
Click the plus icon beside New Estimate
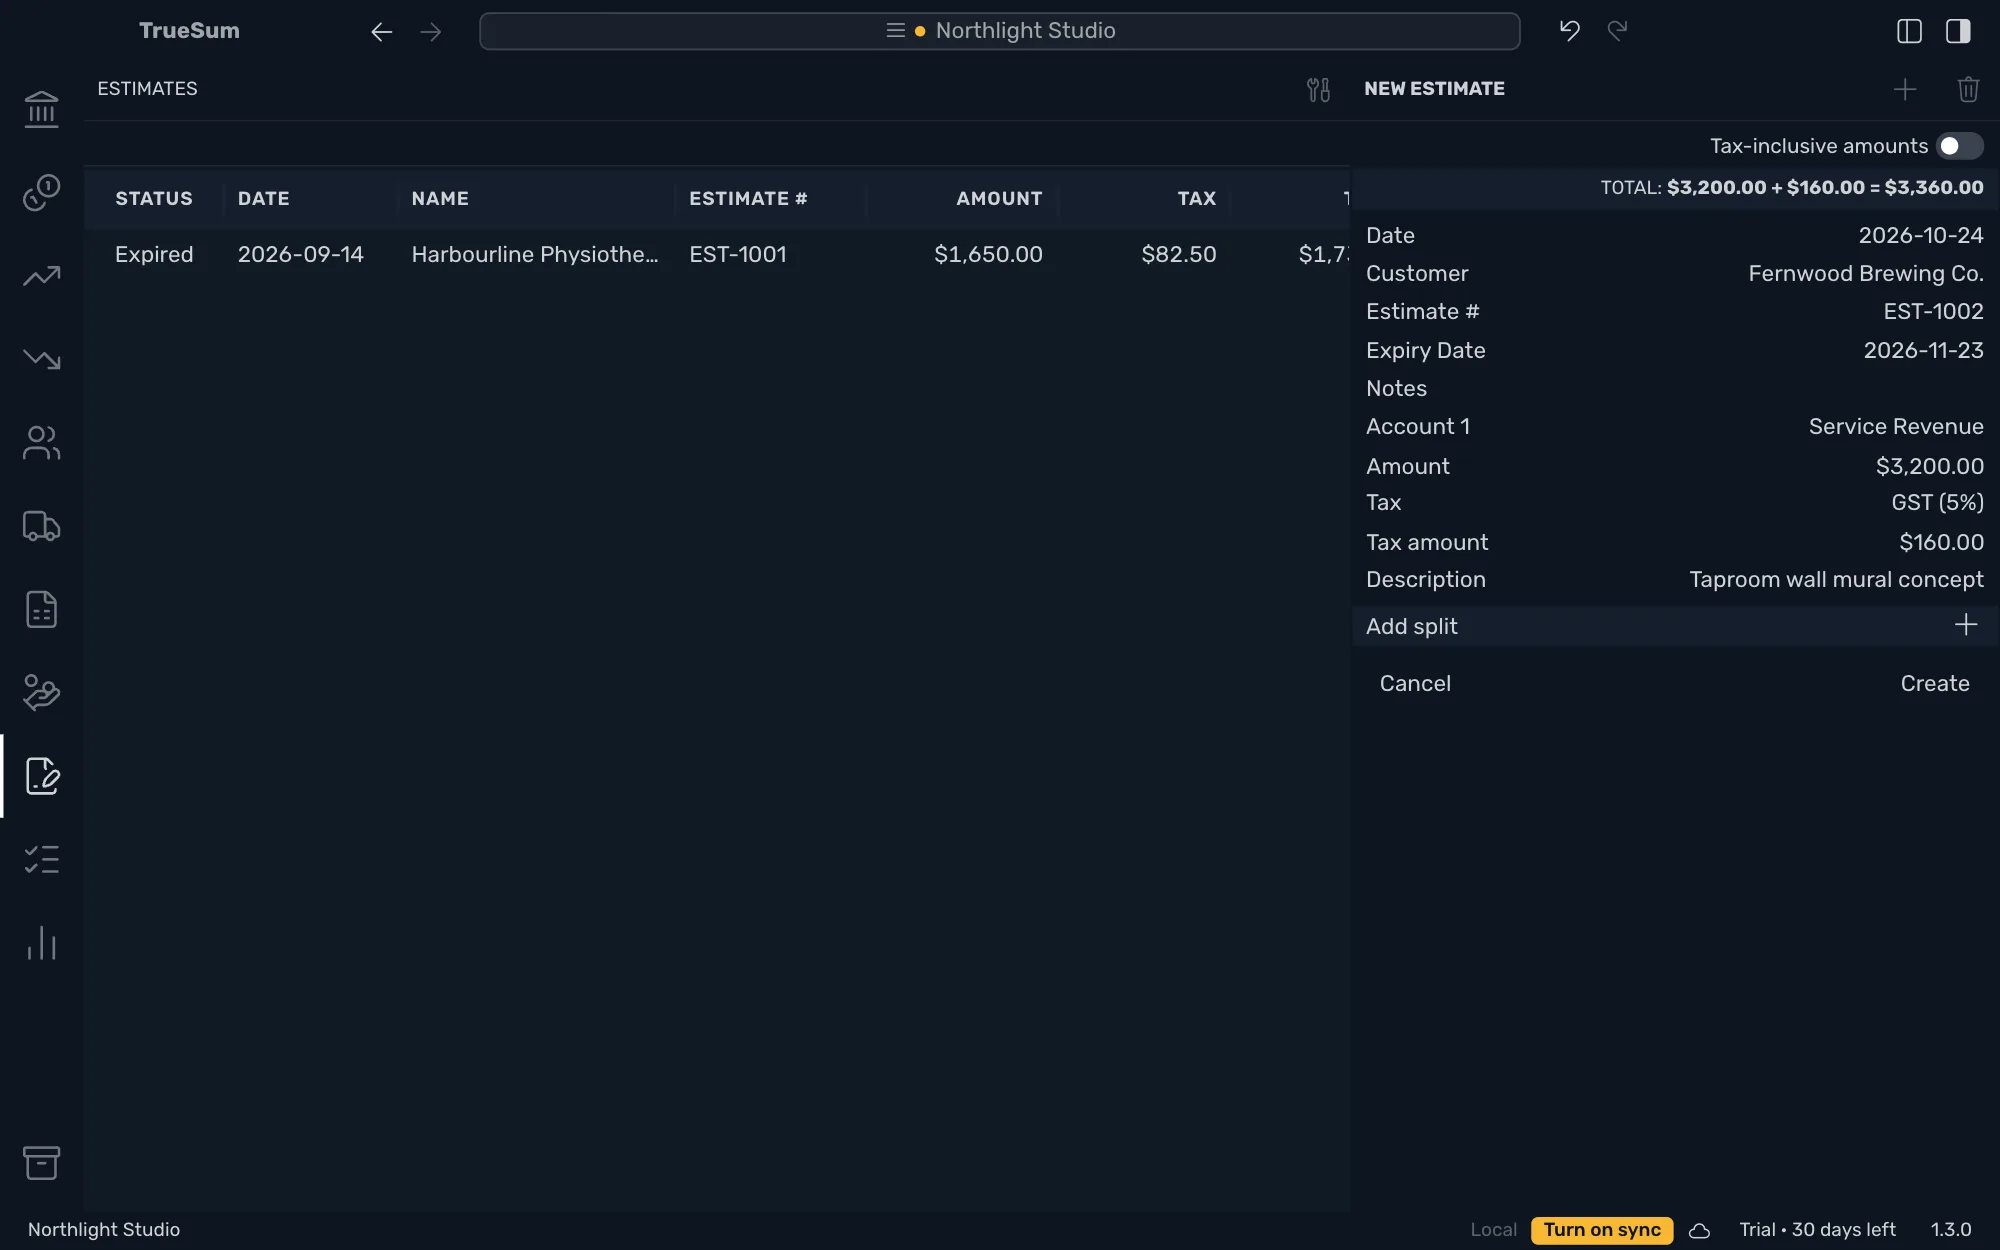point(1905,90)
